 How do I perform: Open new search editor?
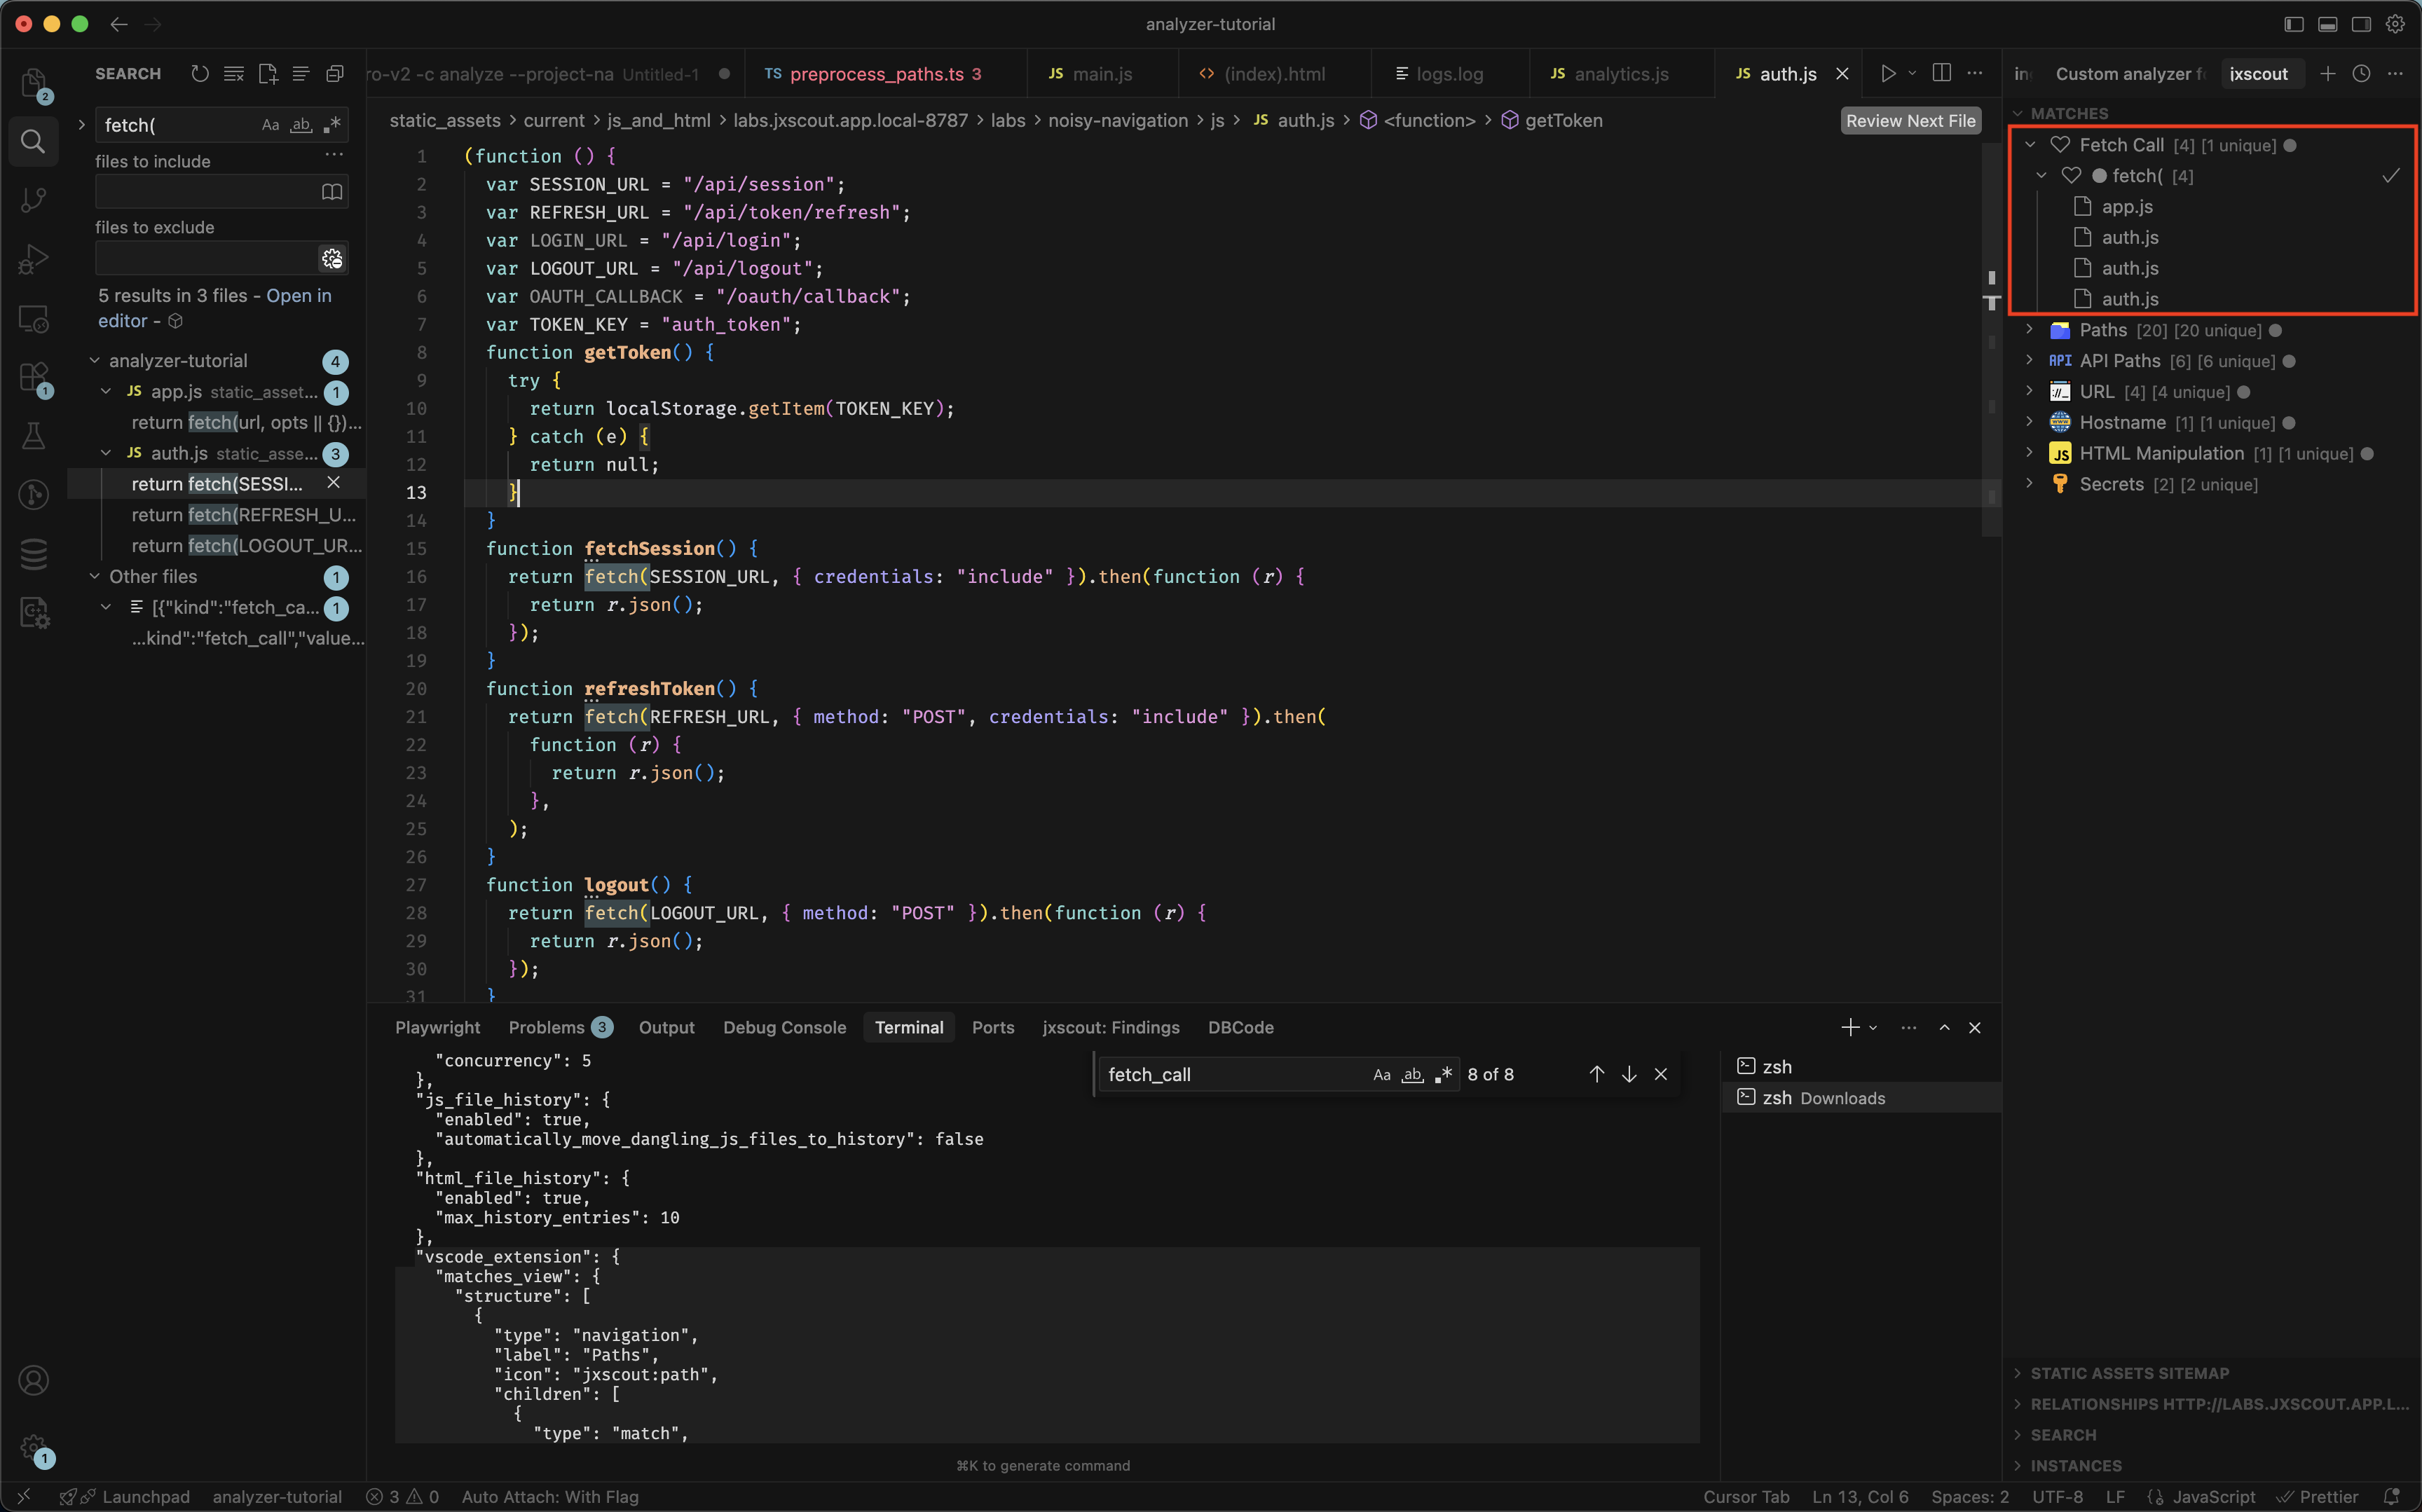[267, 74]
